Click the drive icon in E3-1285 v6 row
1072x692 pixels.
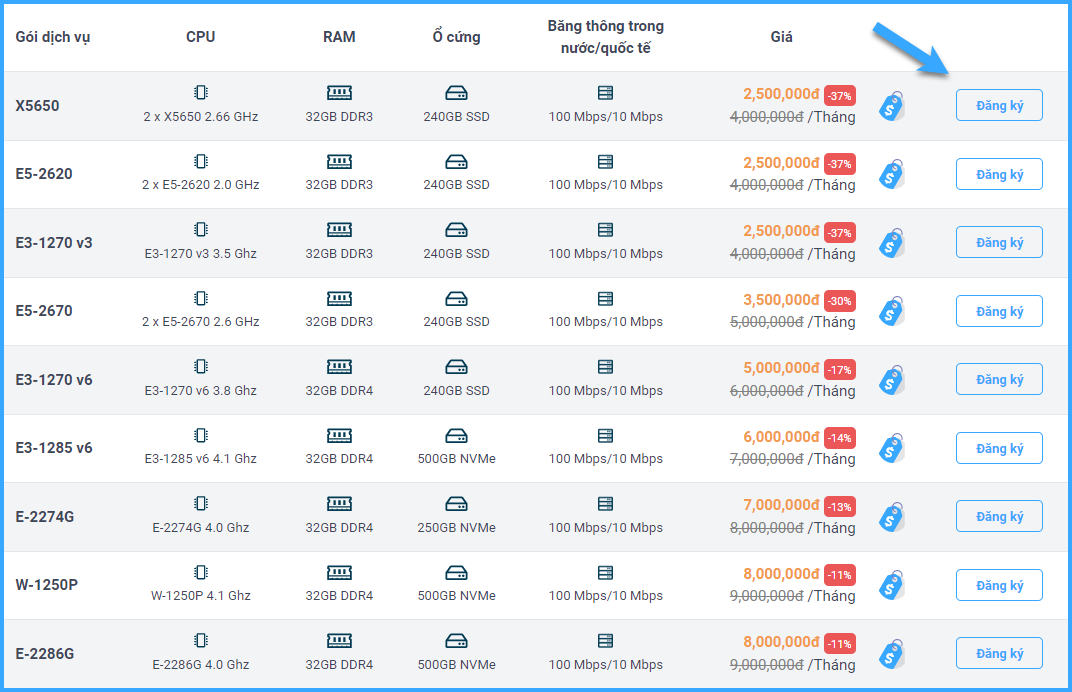(456, 436)
